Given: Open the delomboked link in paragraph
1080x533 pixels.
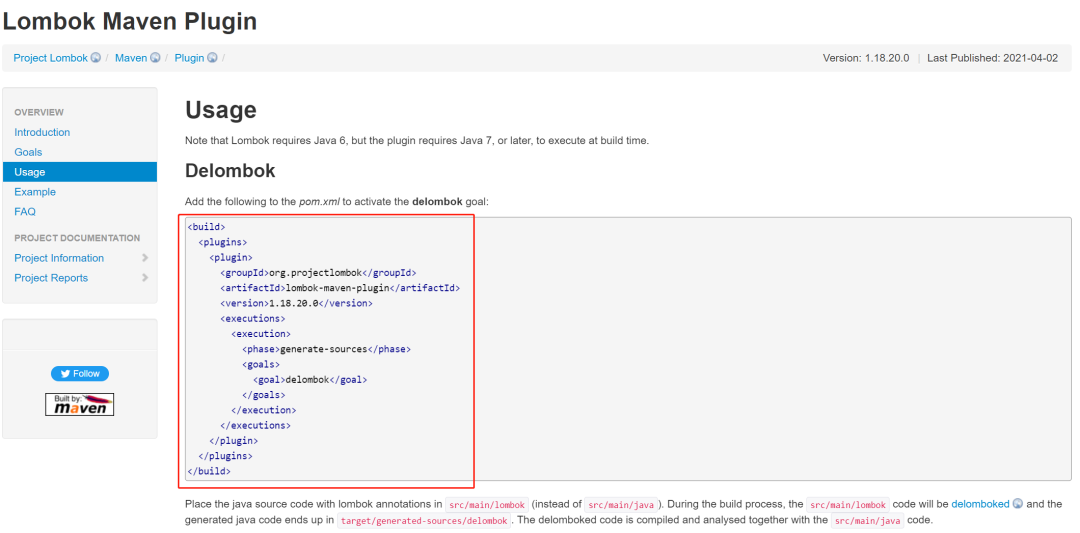Looking at the screenshot, I should pyautogui.click(x=980, y=504).
